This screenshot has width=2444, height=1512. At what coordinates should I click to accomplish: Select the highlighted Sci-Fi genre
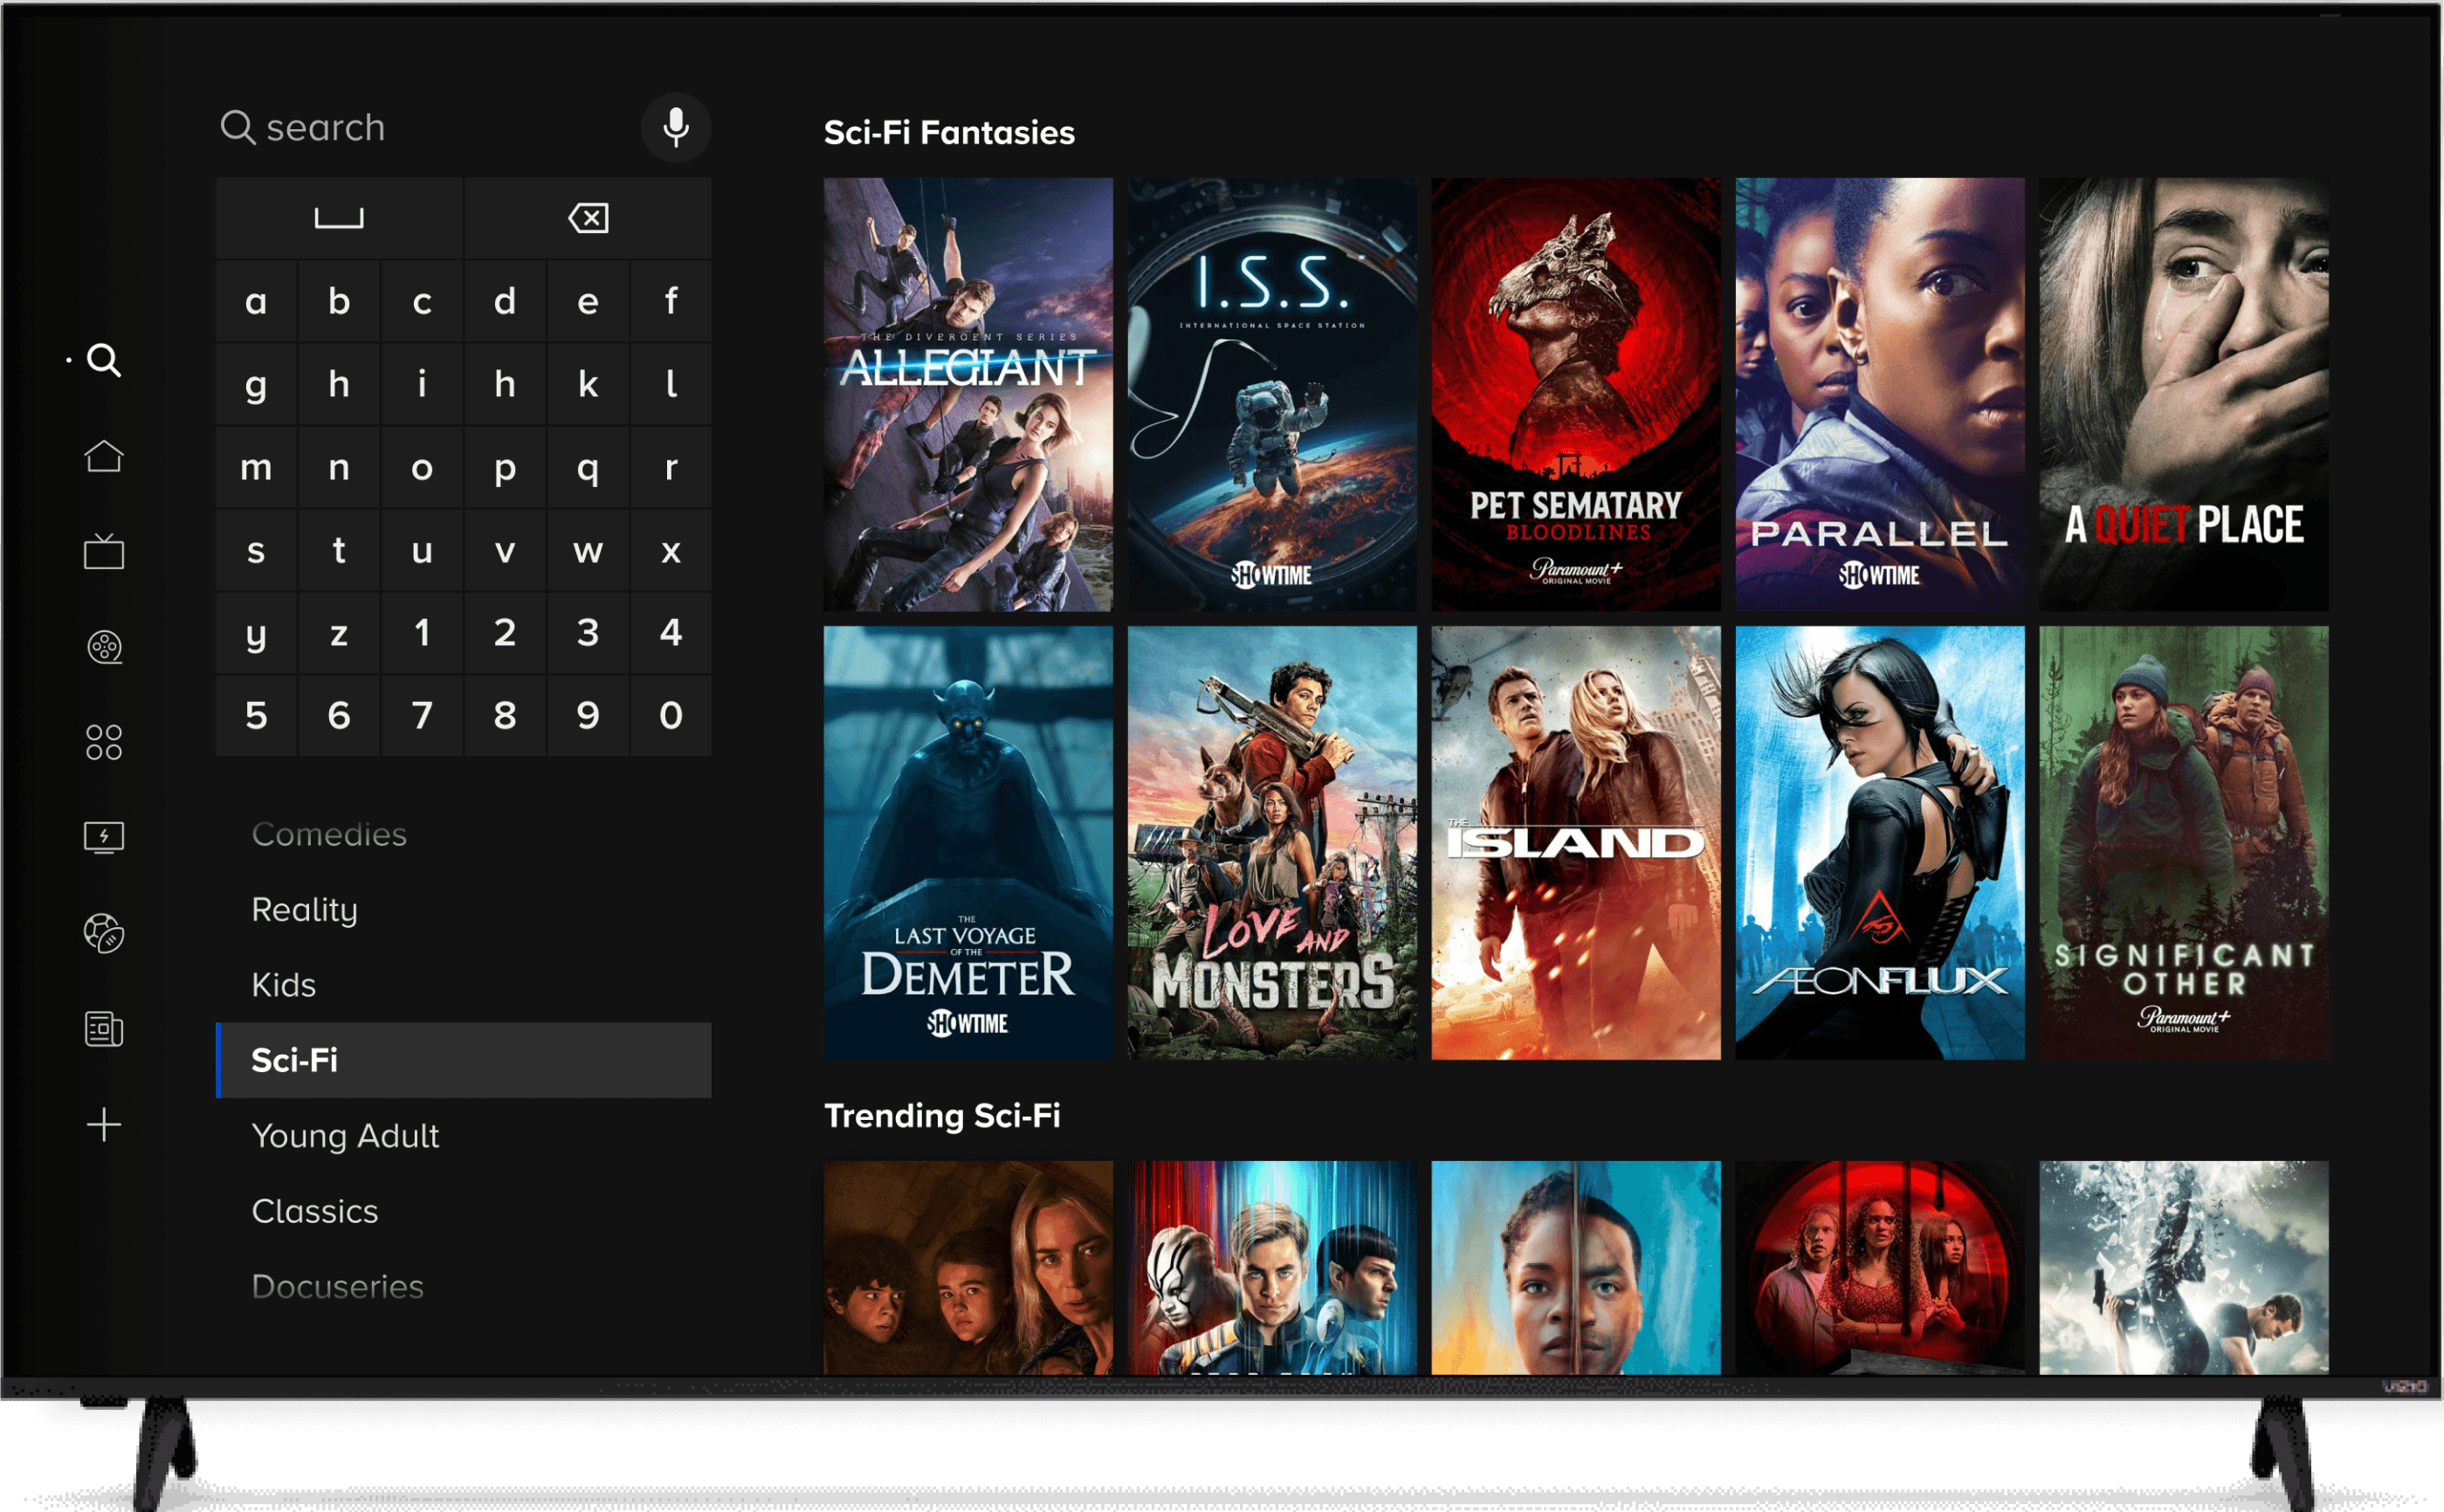pyautogui.click(x=464, y=1060)
